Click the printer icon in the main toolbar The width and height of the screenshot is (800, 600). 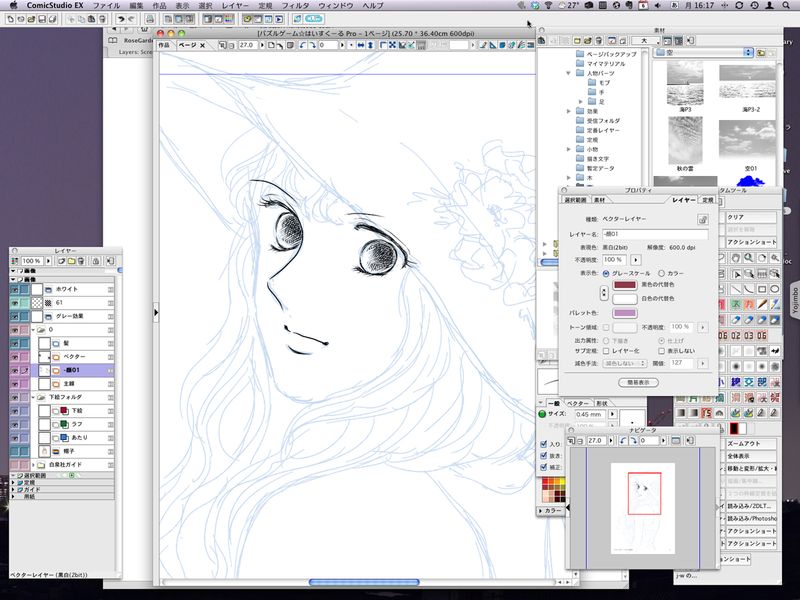(149, 19)
